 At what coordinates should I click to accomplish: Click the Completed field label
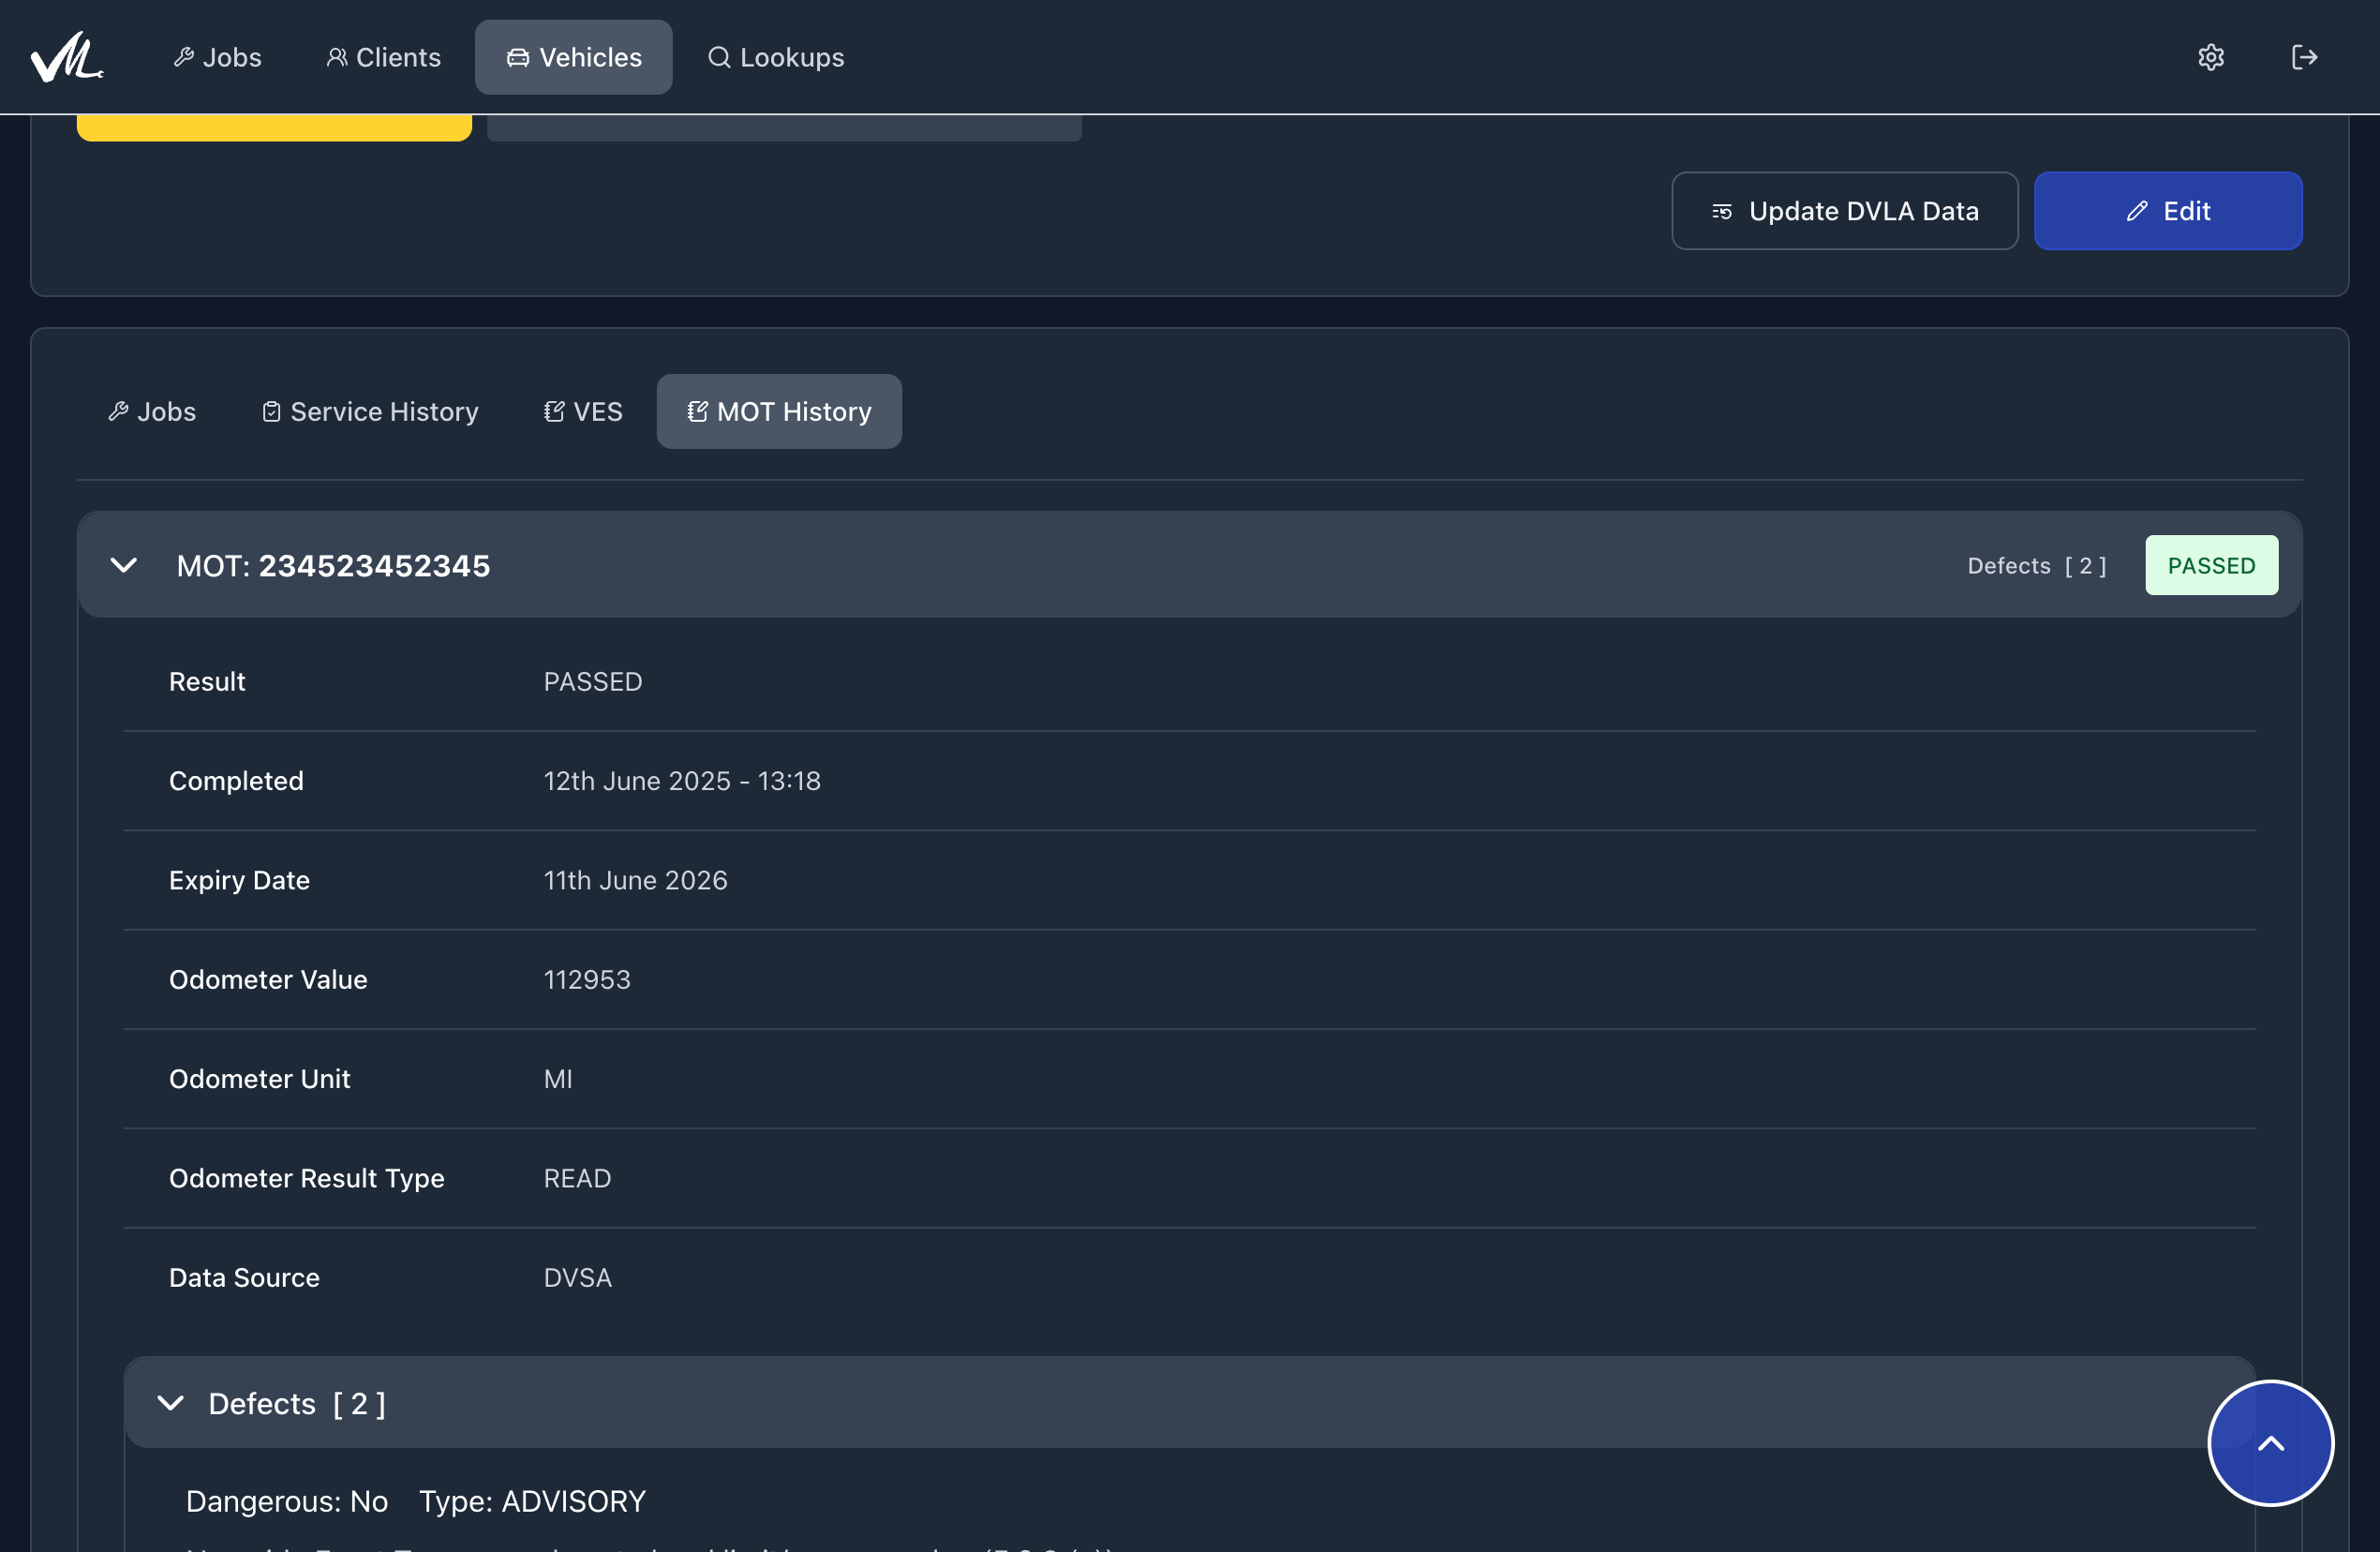point(236,781)
